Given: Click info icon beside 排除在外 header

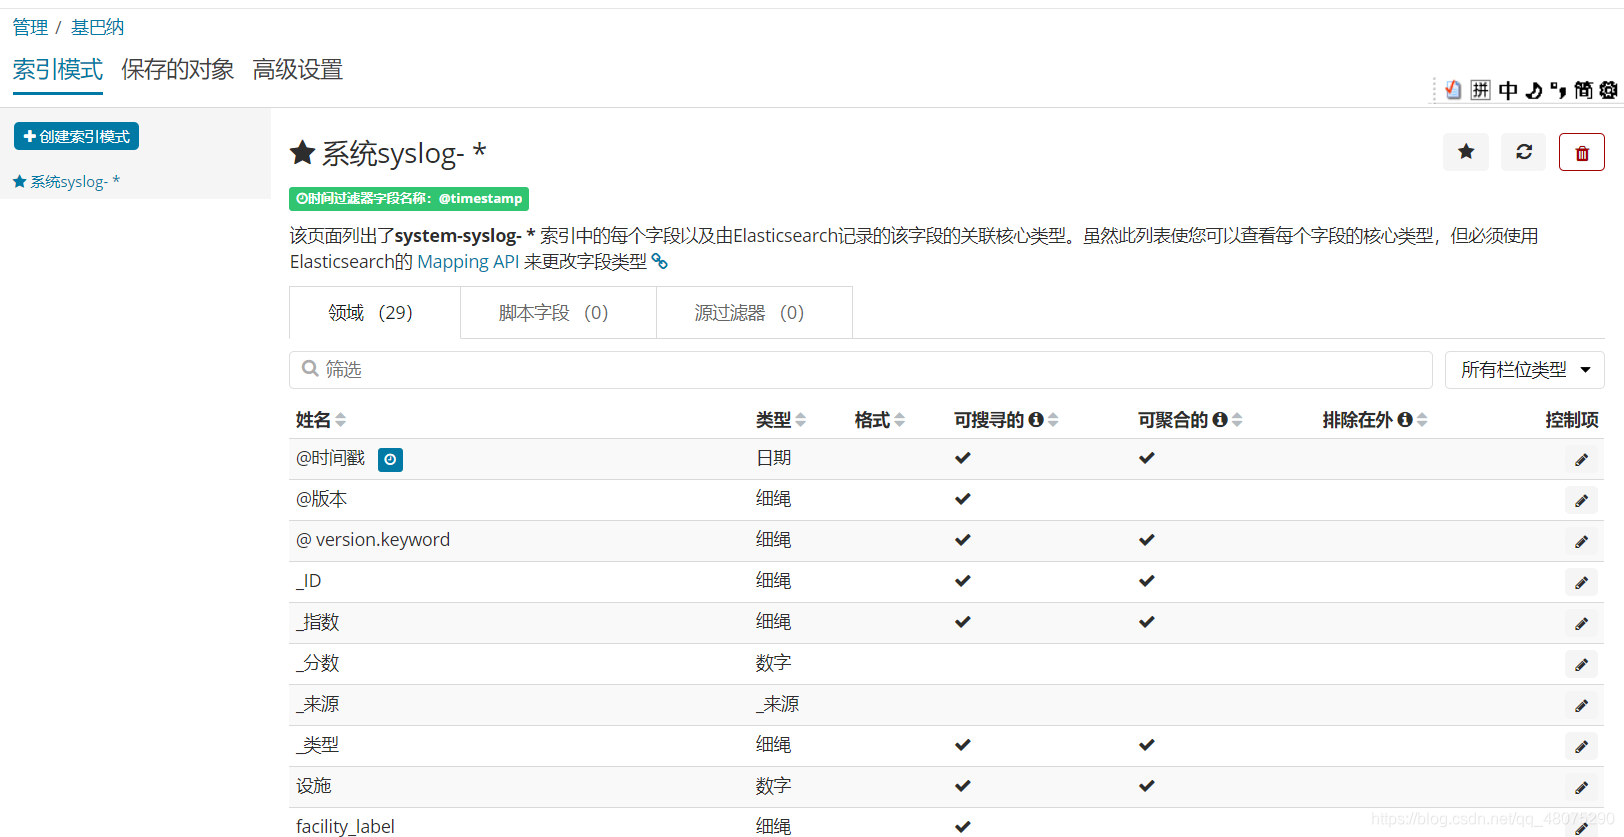Looking at the screenshot, I should (x=1405, y=420).
